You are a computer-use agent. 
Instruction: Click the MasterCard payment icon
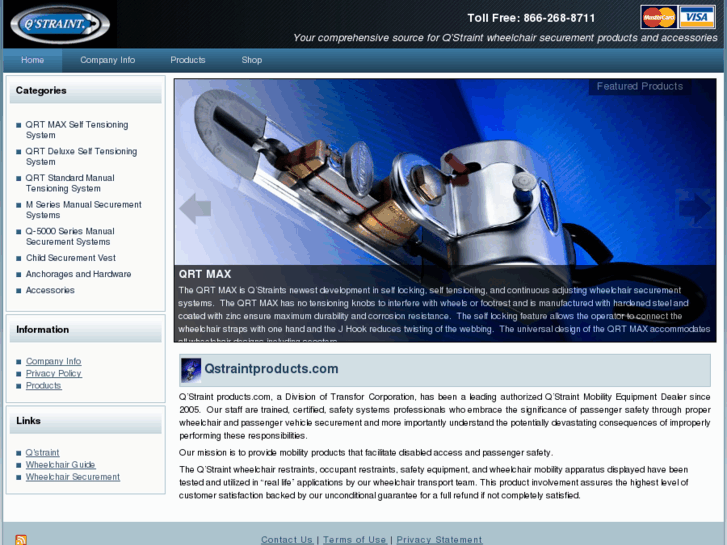pos(659,18)
